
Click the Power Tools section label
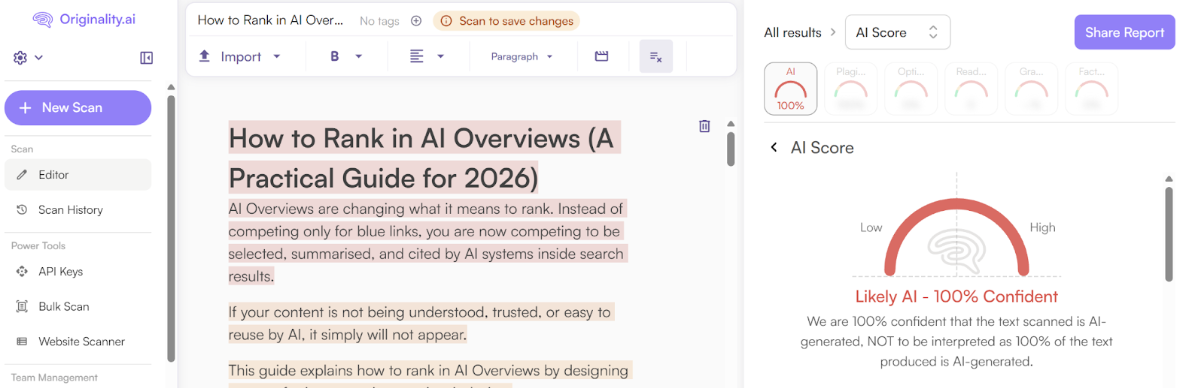tap(38, 246)
